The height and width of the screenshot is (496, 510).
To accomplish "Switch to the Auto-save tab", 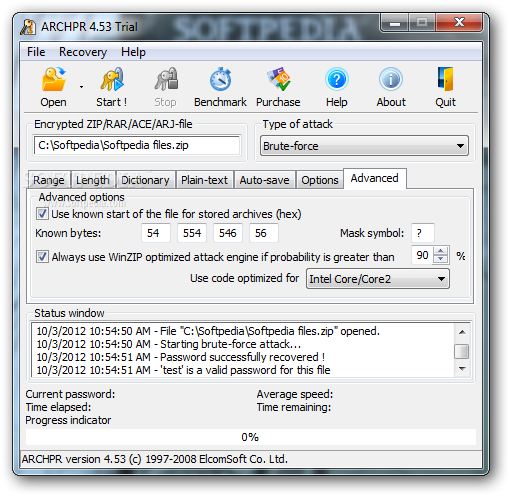I will [264, 180].
